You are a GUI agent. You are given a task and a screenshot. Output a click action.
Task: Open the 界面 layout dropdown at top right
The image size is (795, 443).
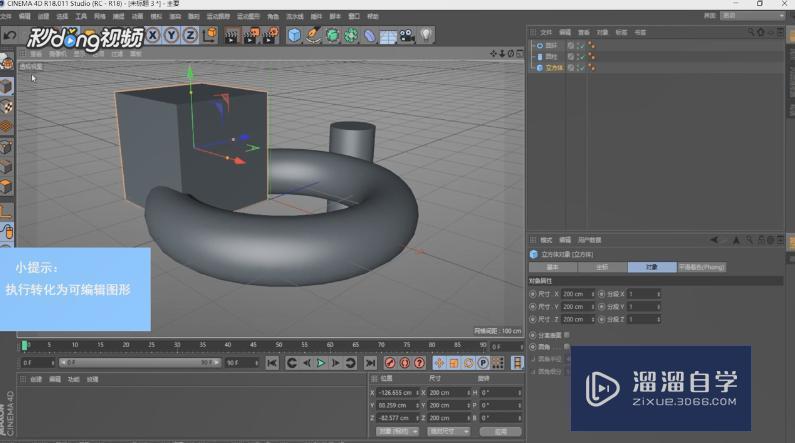(753, 16)
